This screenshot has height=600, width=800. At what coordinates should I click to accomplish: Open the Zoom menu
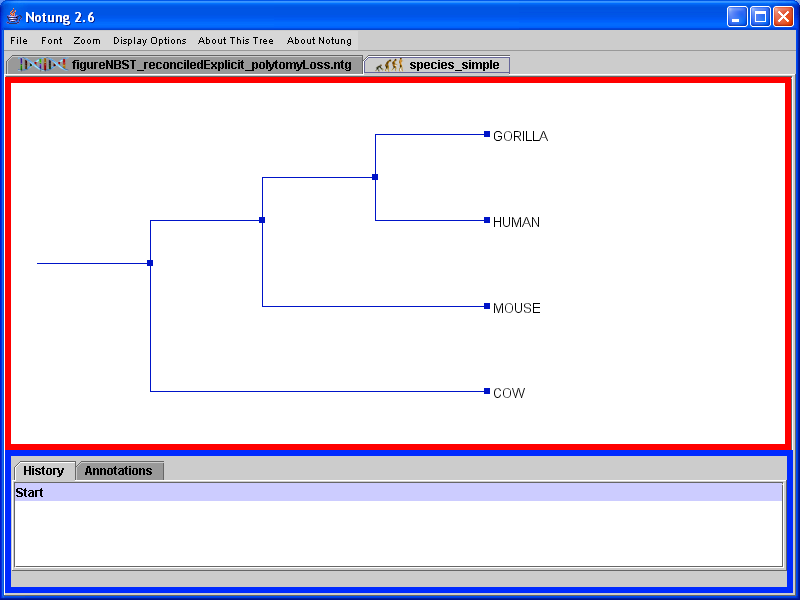(87, 41)
